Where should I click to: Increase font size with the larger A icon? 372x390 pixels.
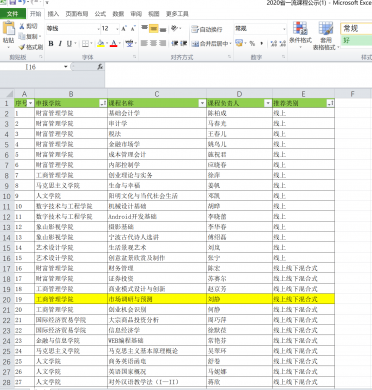124,29
